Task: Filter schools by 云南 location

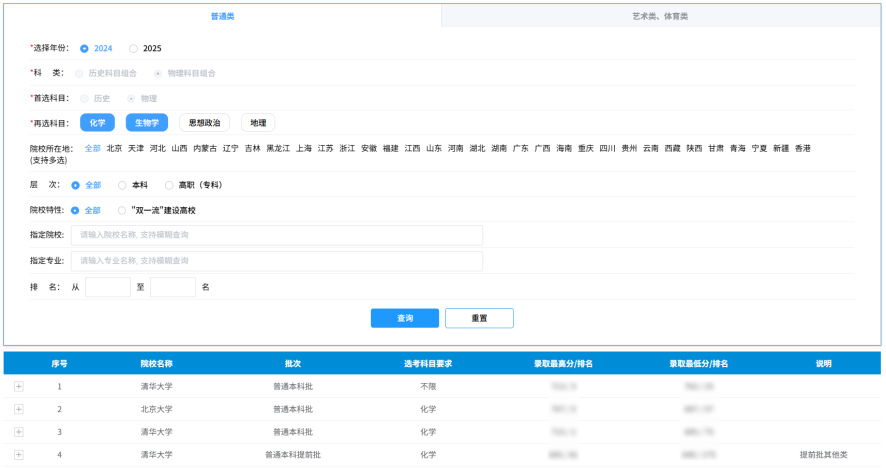Action: [x=651, y=148]
